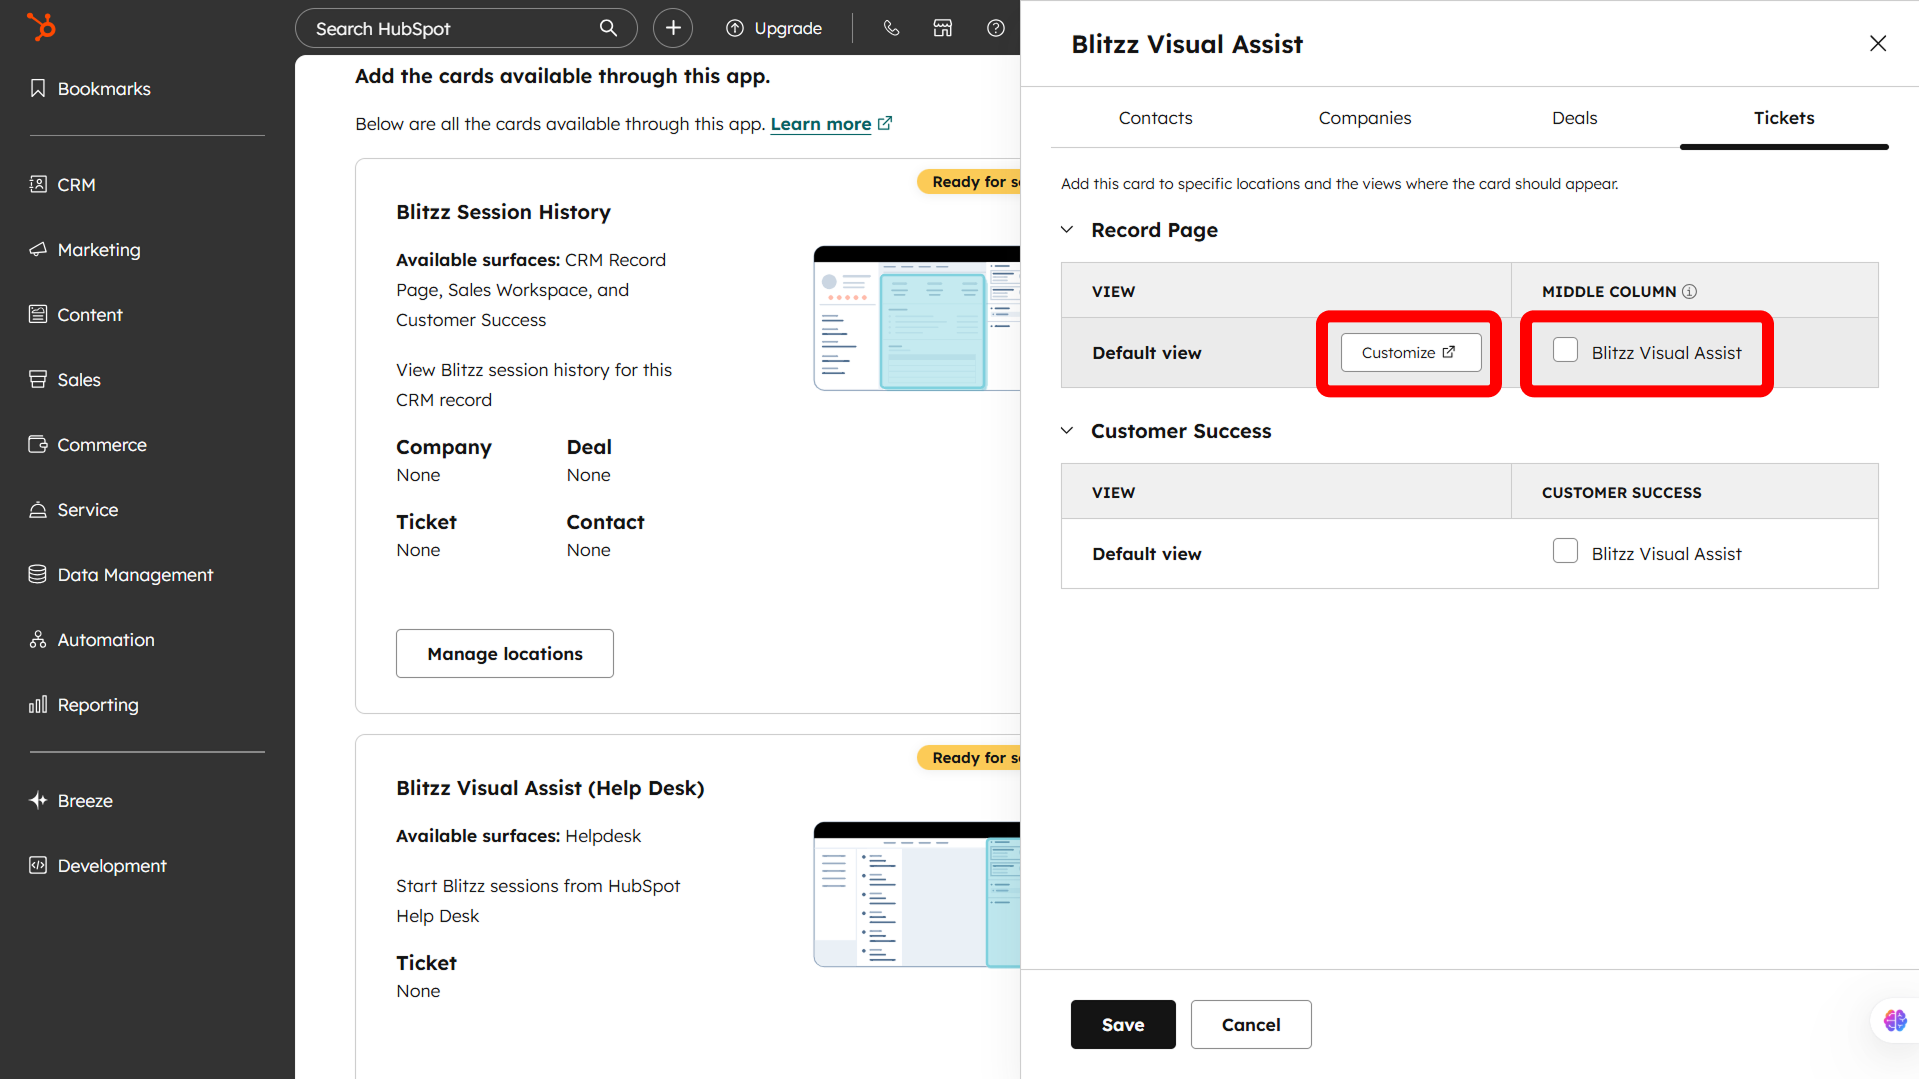Click the Customize button for Default view

[1410, 353]
